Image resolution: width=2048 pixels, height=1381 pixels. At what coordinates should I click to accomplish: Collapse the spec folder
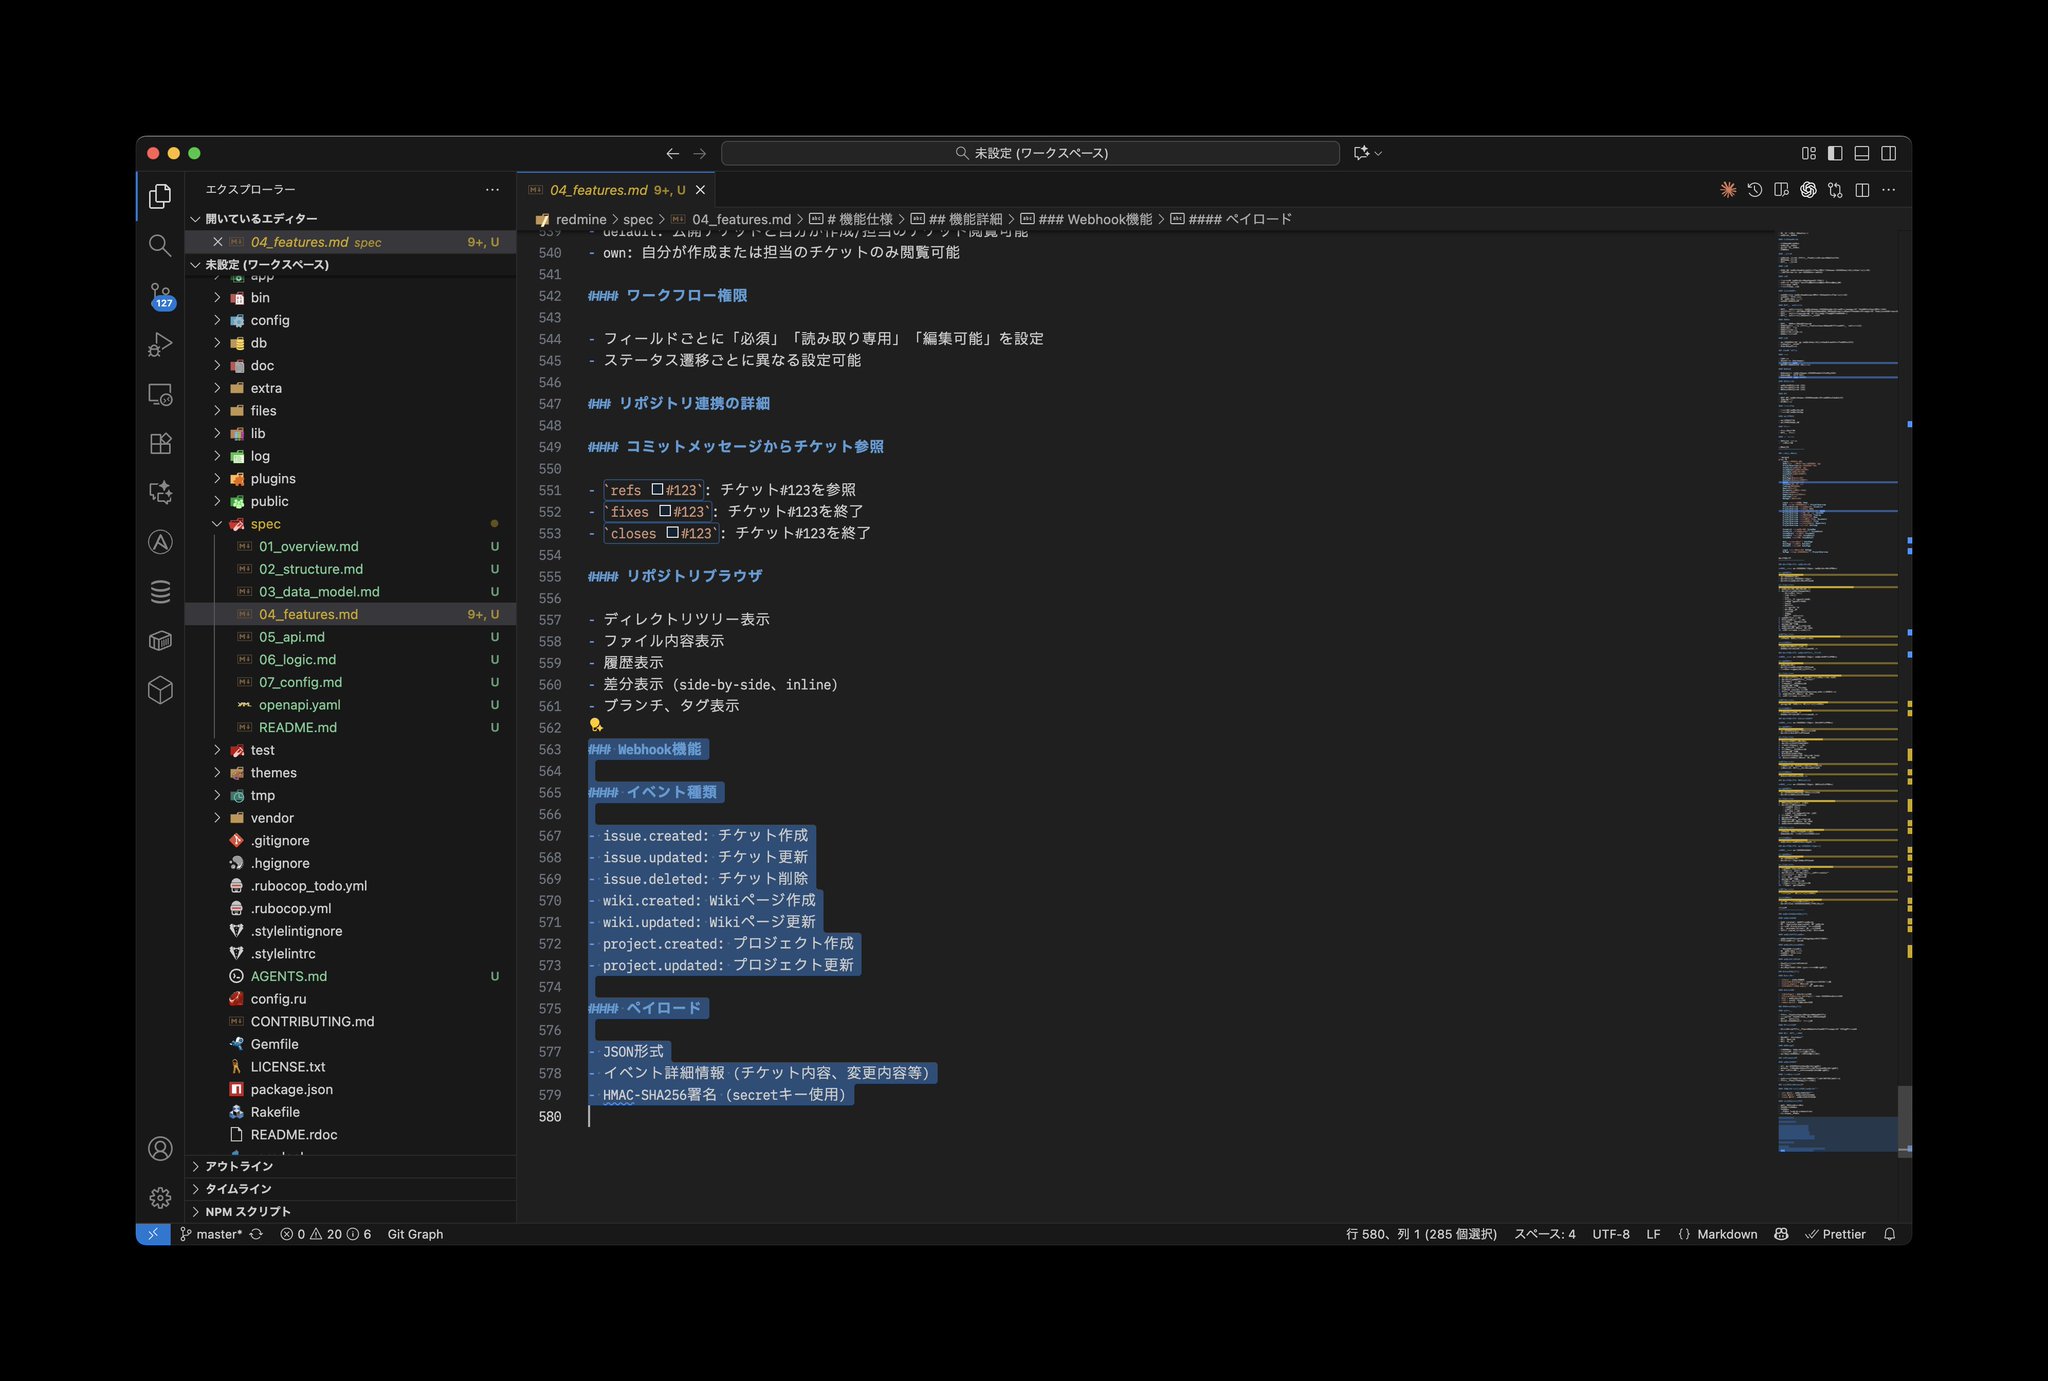[x=217, y=524]
